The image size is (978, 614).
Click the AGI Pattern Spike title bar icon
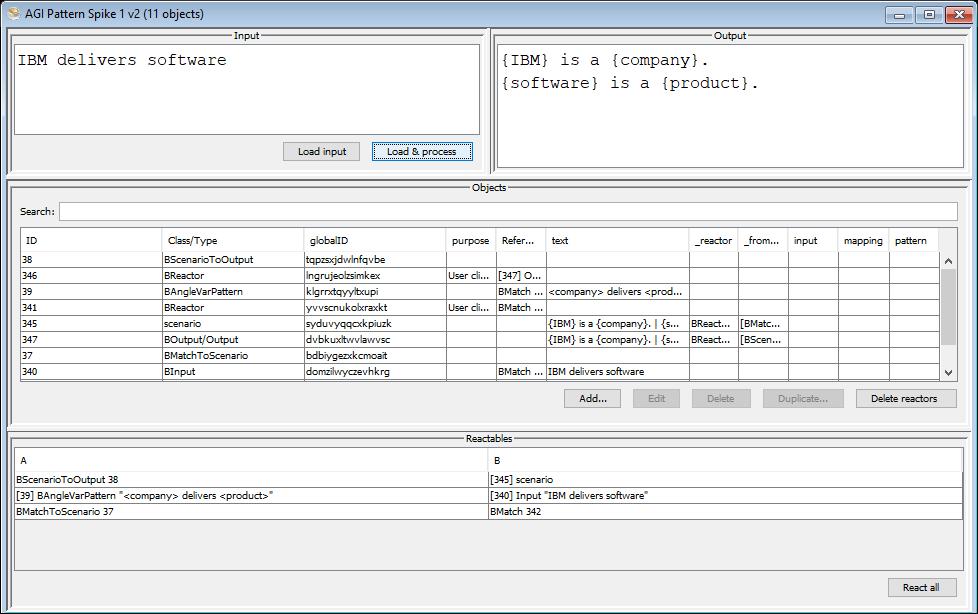pyautogui.click(x=13, y=14)
